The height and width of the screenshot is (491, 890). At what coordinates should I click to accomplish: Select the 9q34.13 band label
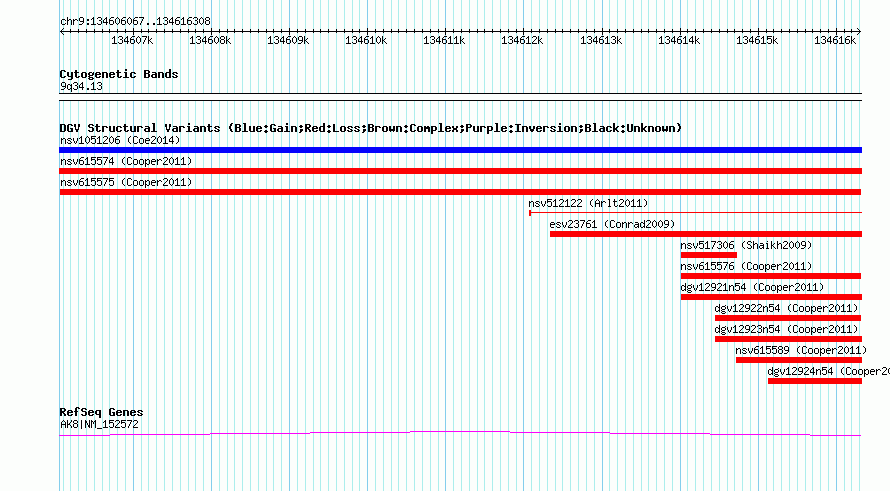81,86
